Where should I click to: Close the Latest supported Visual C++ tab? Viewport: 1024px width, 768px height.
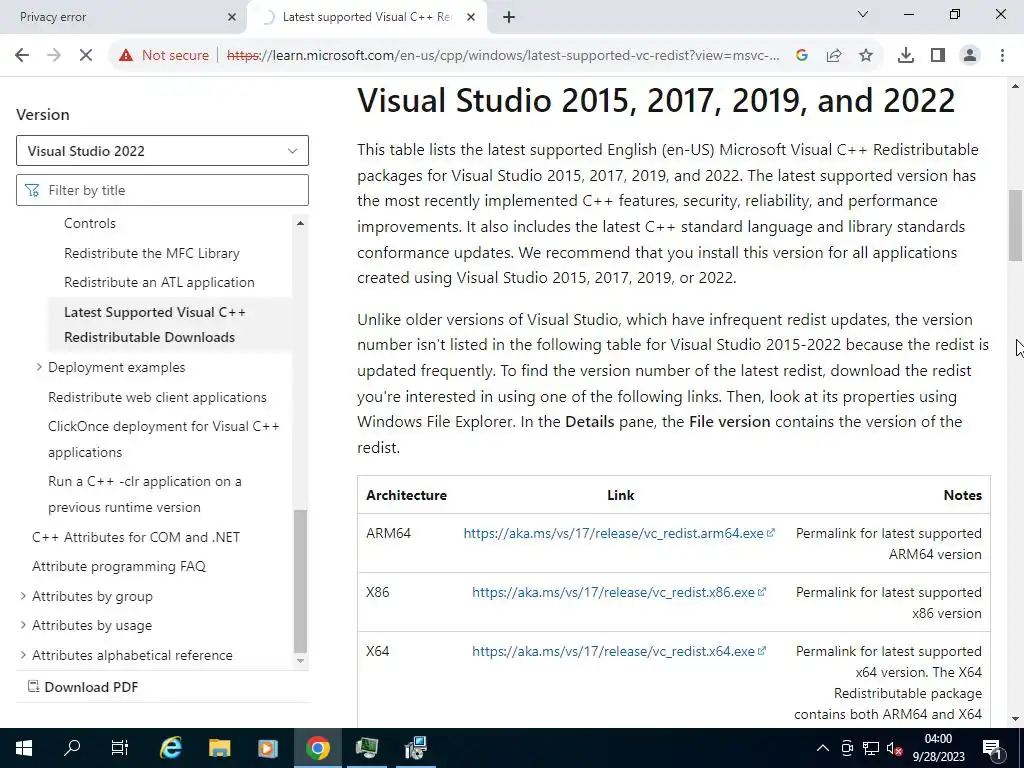(471, 17)
